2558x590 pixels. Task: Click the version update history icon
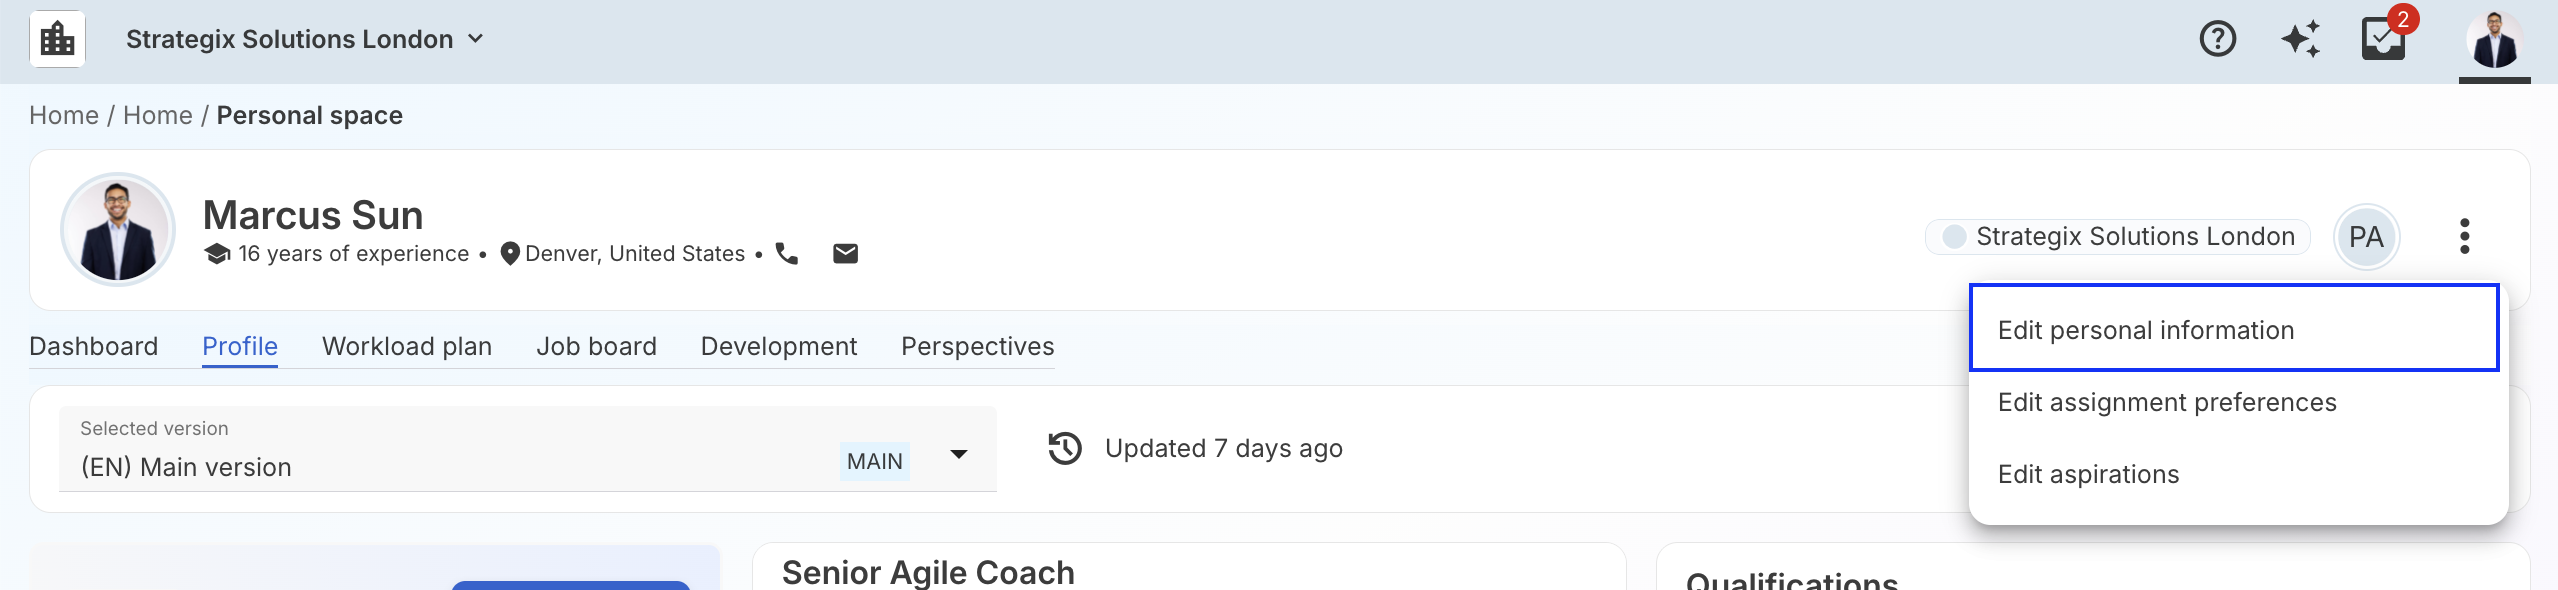(1065, 448)
